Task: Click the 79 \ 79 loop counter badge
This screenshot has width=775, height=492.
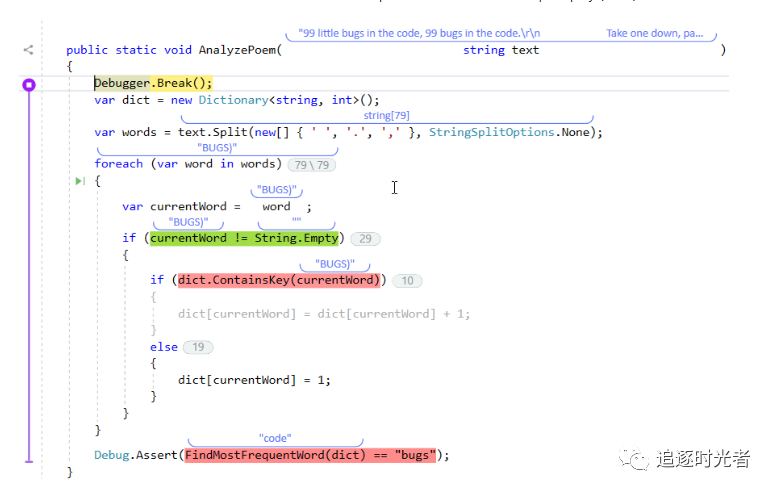Action: [x=311, y=165]
